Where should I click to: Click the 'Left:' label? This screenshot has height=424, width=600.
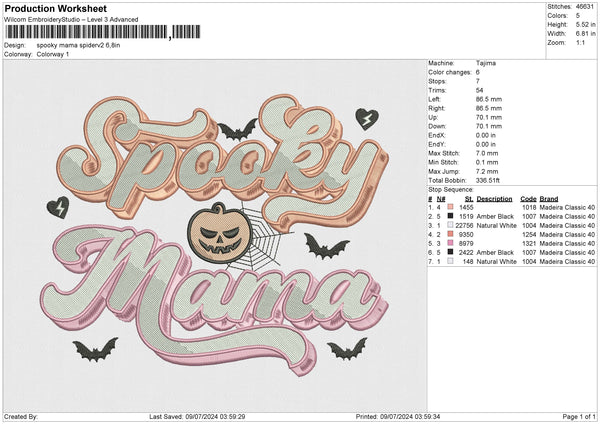pyautogui.click(x=434, y=99)
